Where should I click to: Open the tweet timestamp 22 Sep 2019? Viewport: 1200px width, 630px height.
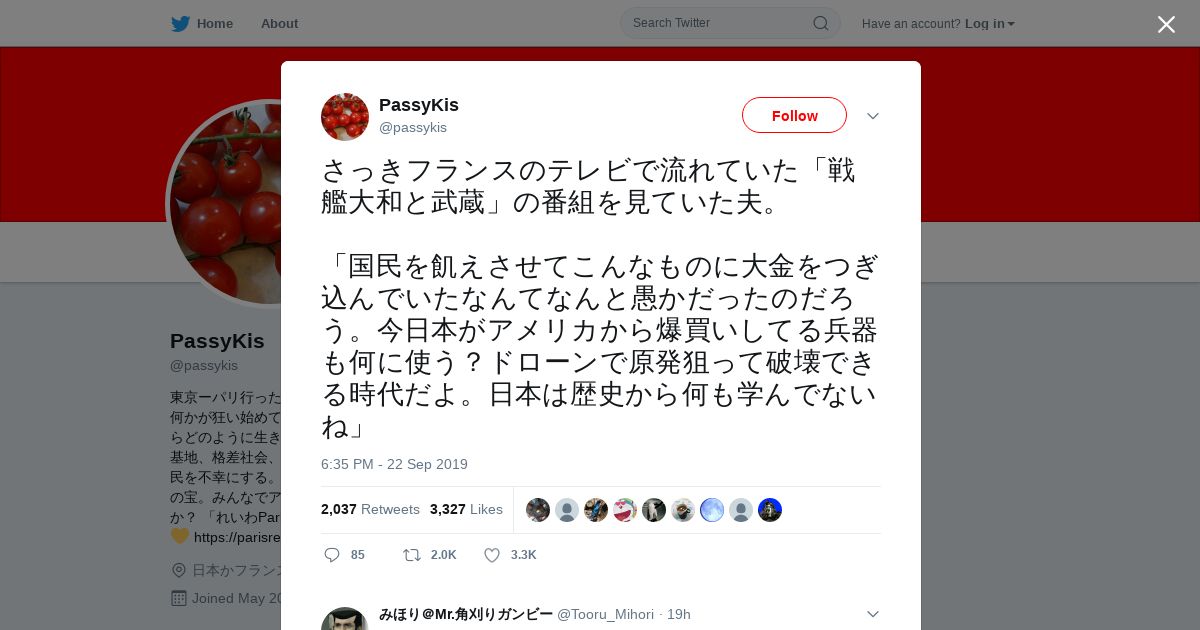click(394, 464)
